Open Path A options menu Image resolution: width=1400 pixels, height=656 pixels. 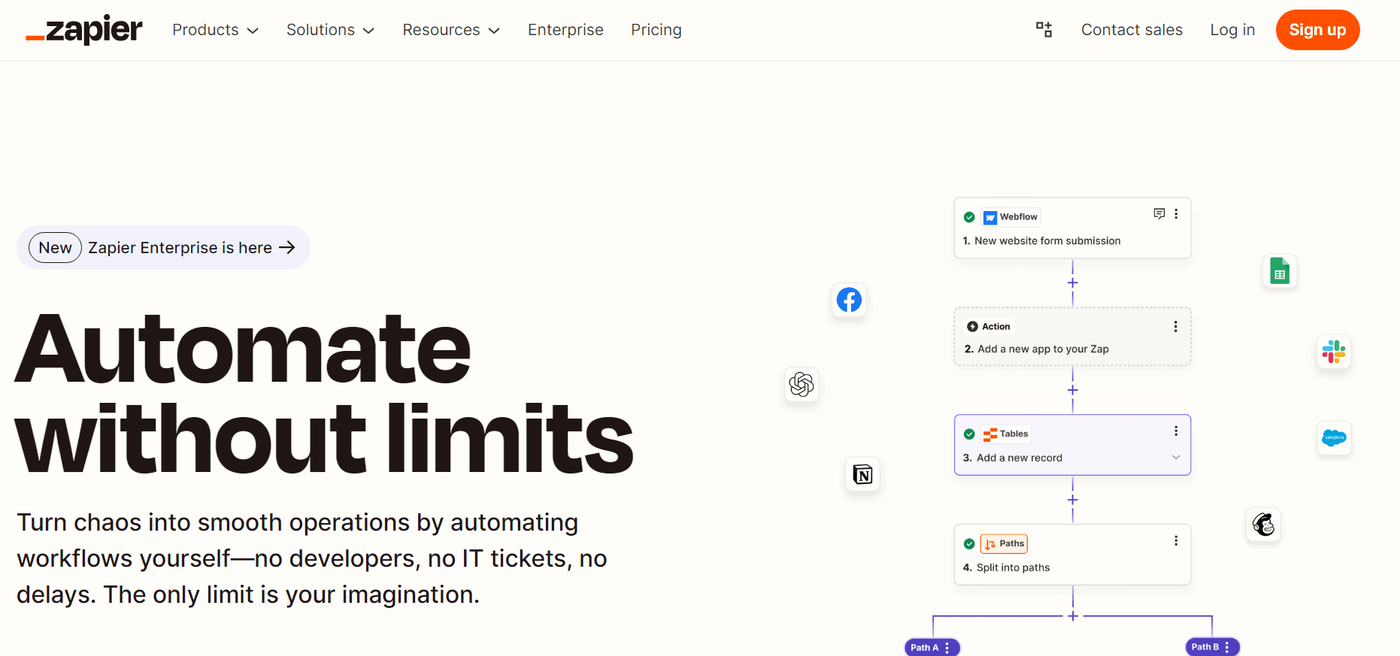click(947, 648)
